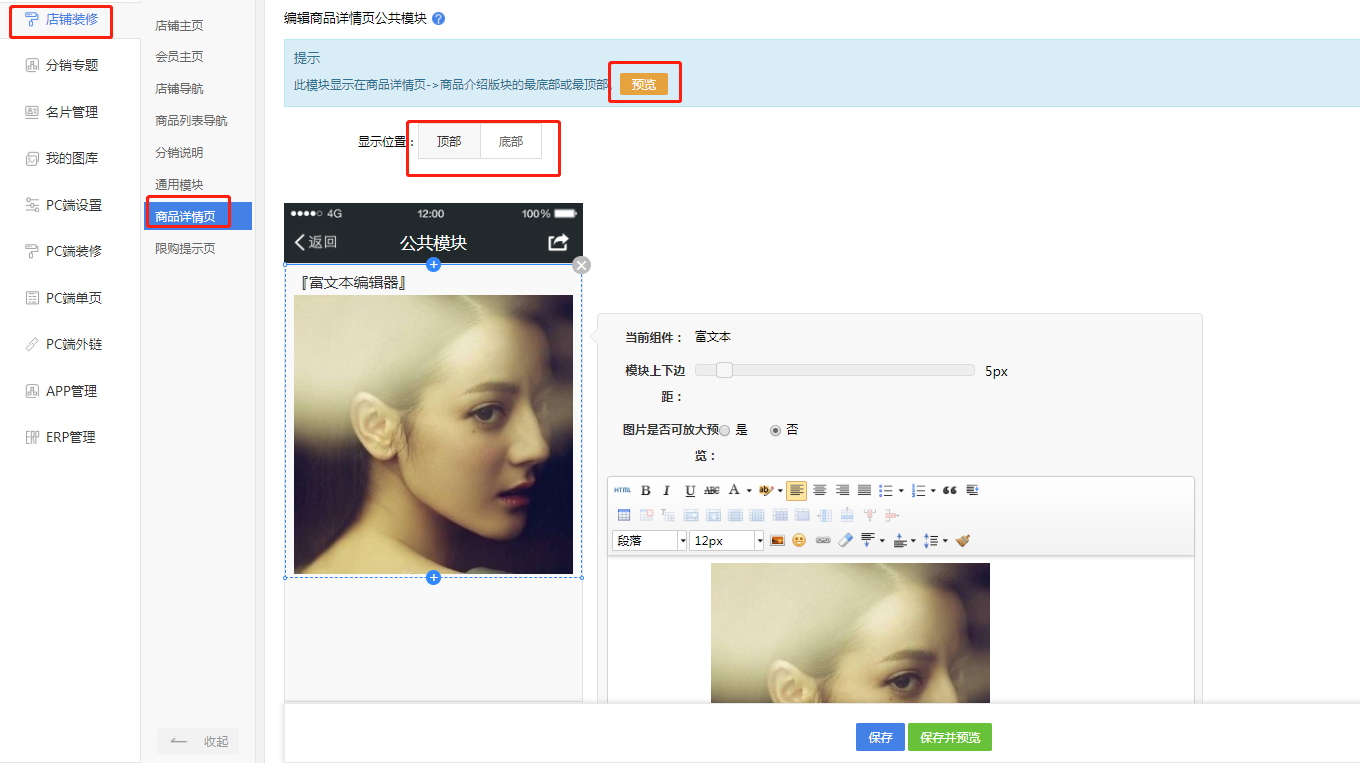Insert an emoticon from the toolbar
Screen dimensions: 1360x763
(799, 540)
